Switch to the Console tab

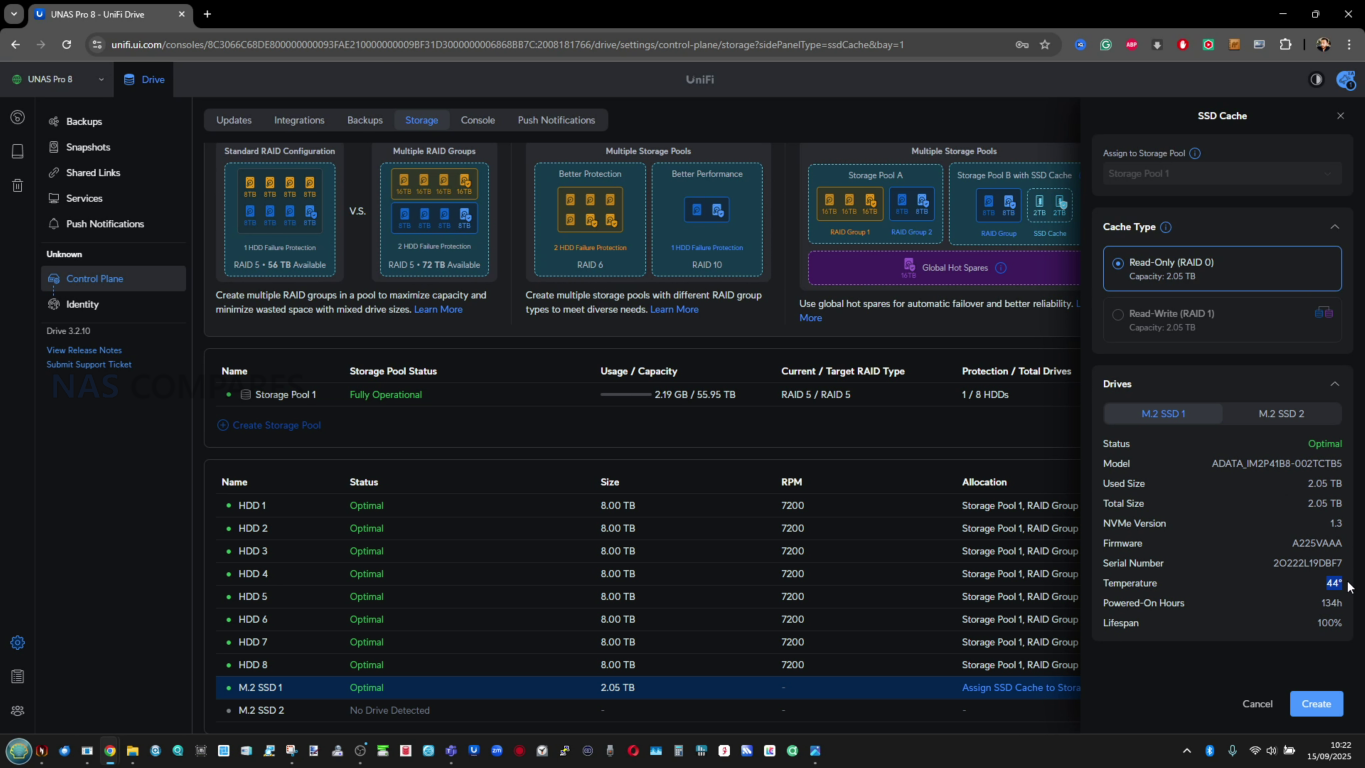[x=478, y=120]
